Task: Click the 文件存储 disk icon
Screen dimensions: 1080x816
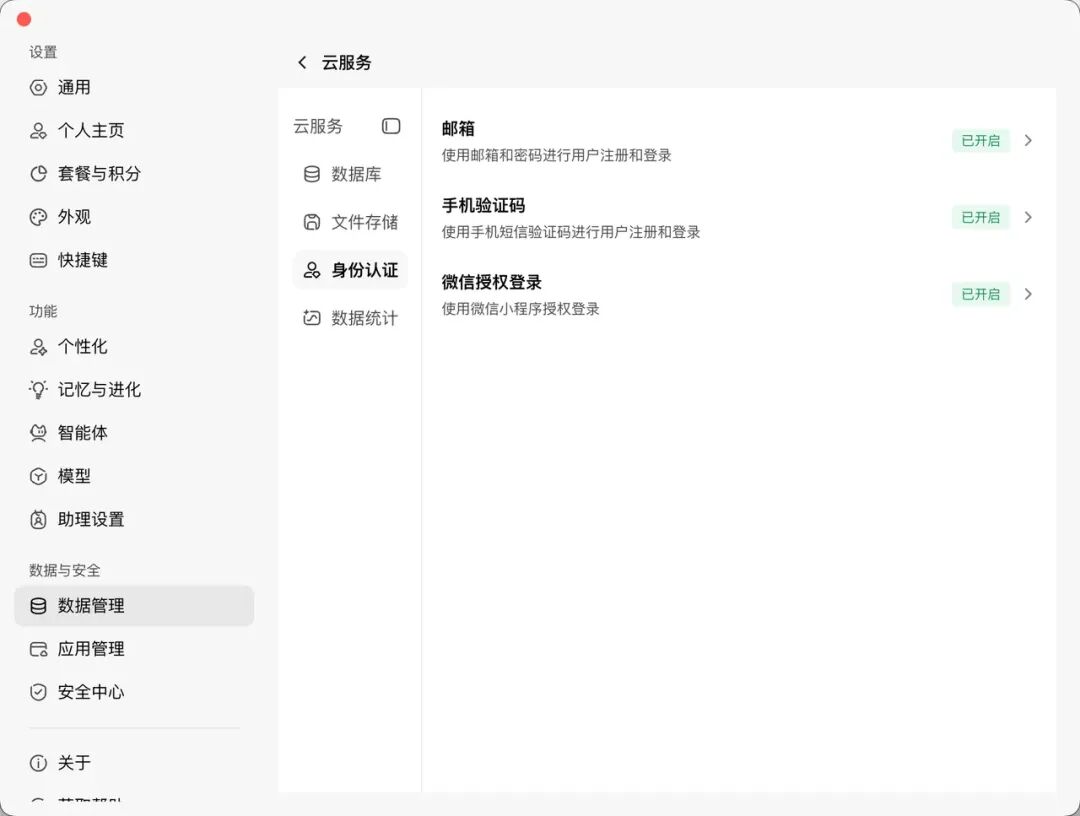Action: (312, 222)
